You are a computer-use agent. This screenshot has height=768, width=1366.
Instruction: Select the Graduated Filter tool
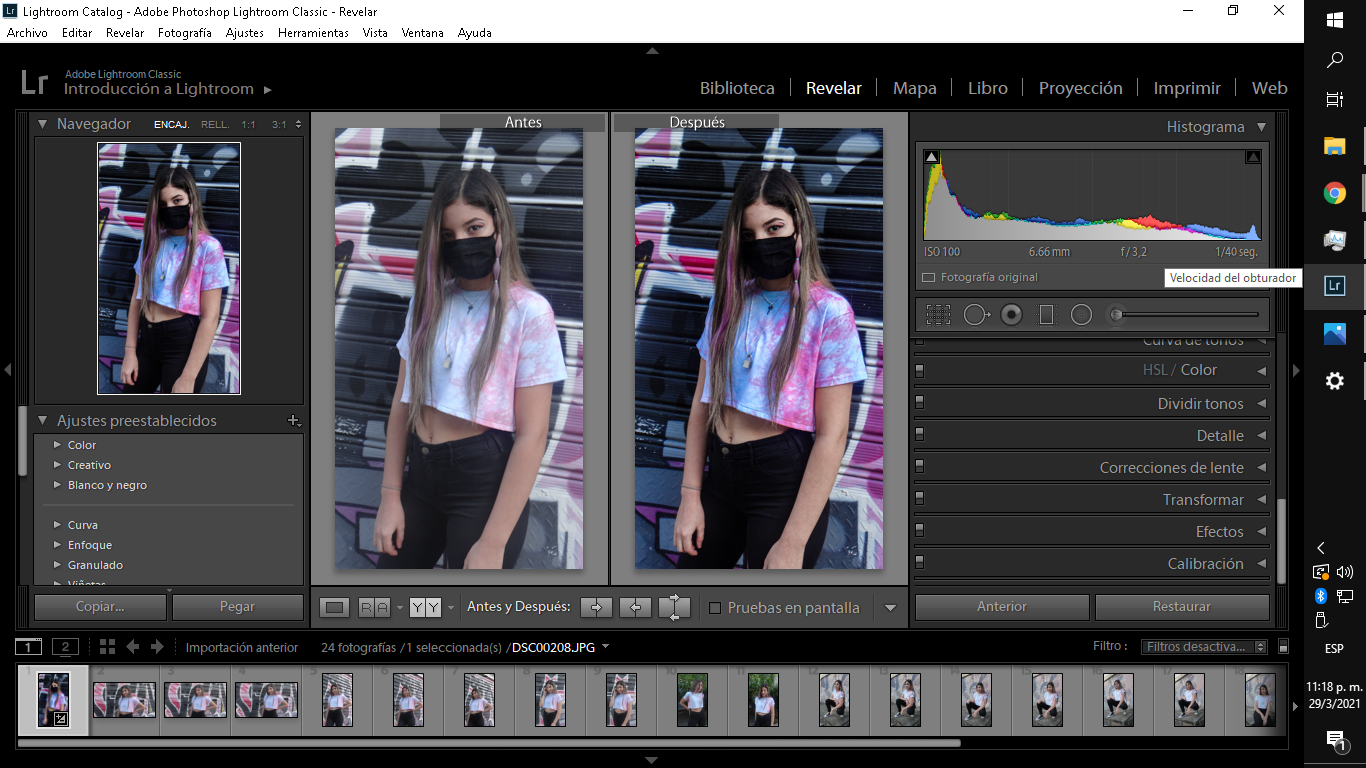tap(1046, 315)
